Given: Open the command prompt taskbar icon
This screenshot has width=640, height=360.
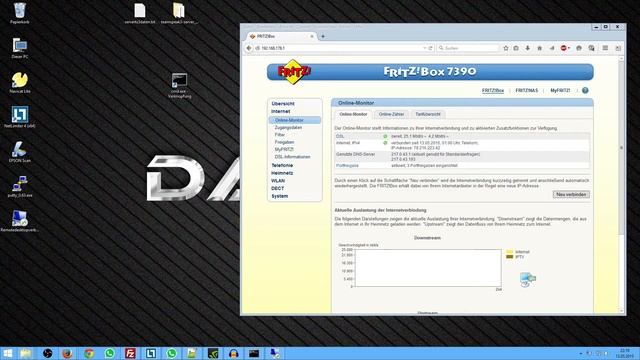Looking at the screenshot, I should pos(254,353).
